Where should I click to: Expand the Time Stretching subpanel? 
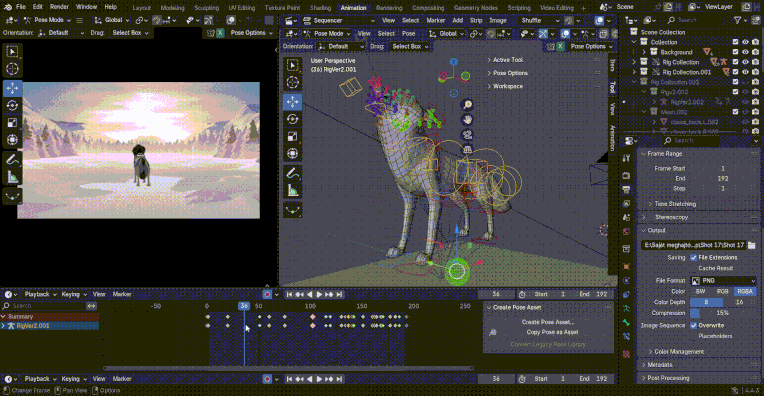click(675, 204)
